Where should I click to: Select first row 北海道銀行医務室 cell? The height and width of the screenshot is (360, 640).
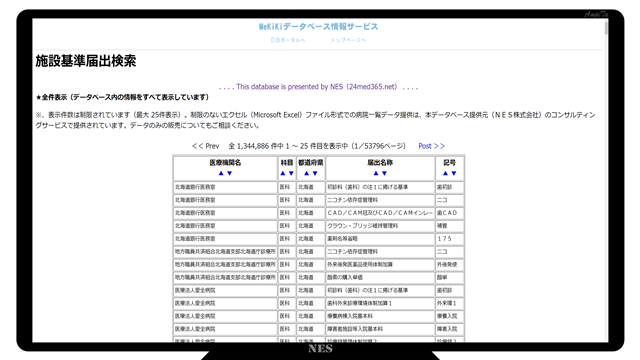click(x=225, y=187)
